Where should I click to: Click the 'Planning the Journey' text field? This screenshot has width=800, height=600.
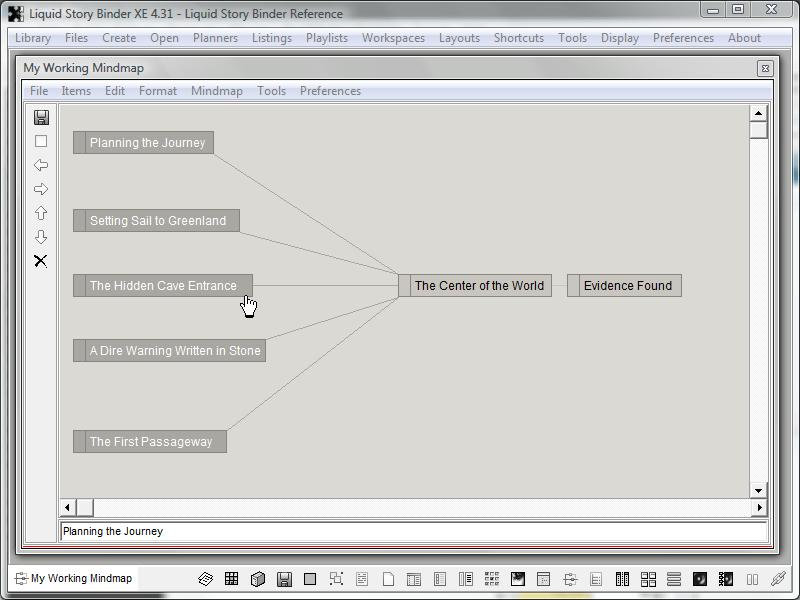[413, 532]
